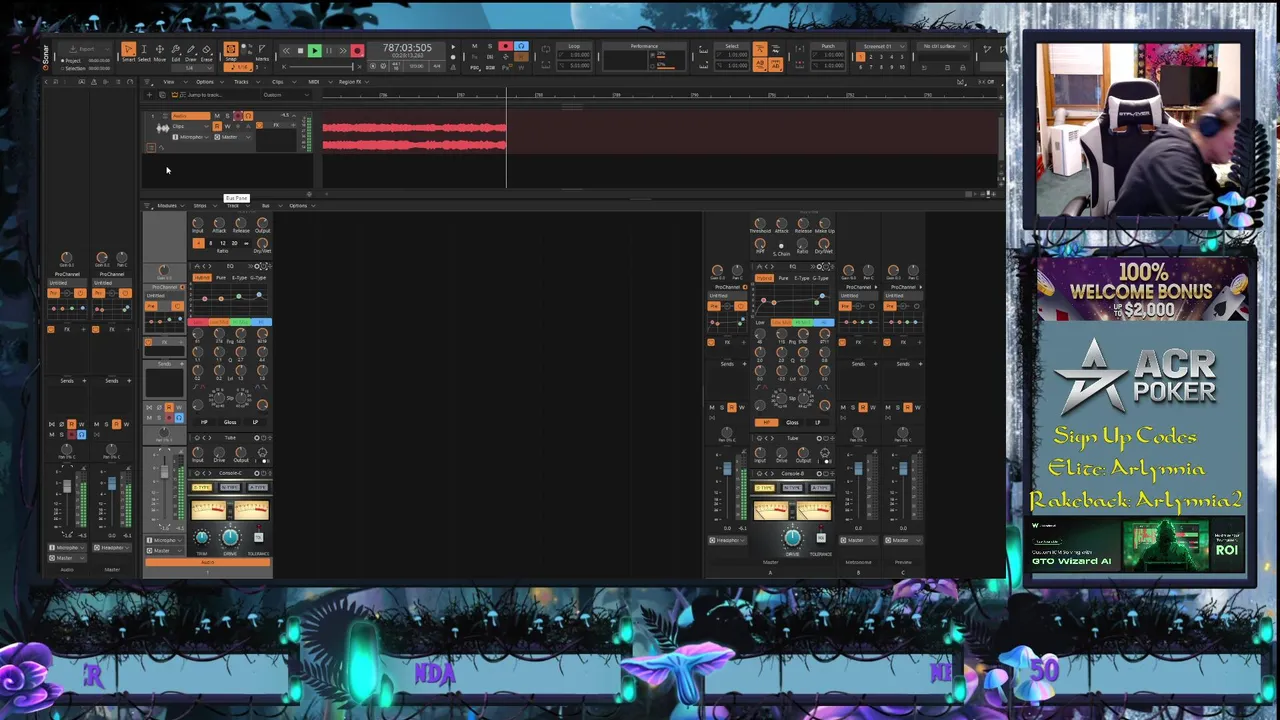This screenshot has height=720, width=1280.
Task: Arm the Audio track for recording
Action: (x=238, y=116)
